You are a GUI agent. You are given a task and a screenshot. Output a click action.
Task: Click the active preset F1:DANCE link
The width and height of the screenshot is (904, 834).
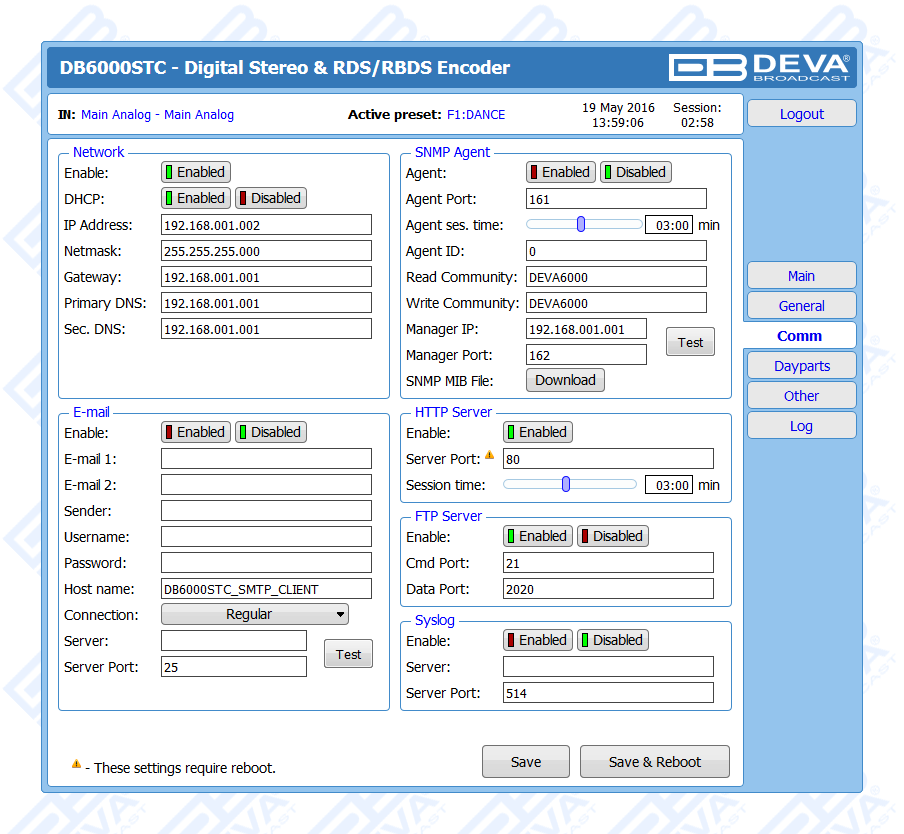click(476, 115)
